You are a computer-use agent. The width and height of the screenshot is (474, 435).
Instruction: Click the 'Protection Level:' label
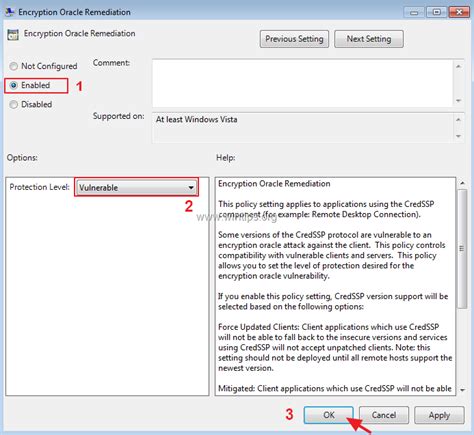(39, 187)
